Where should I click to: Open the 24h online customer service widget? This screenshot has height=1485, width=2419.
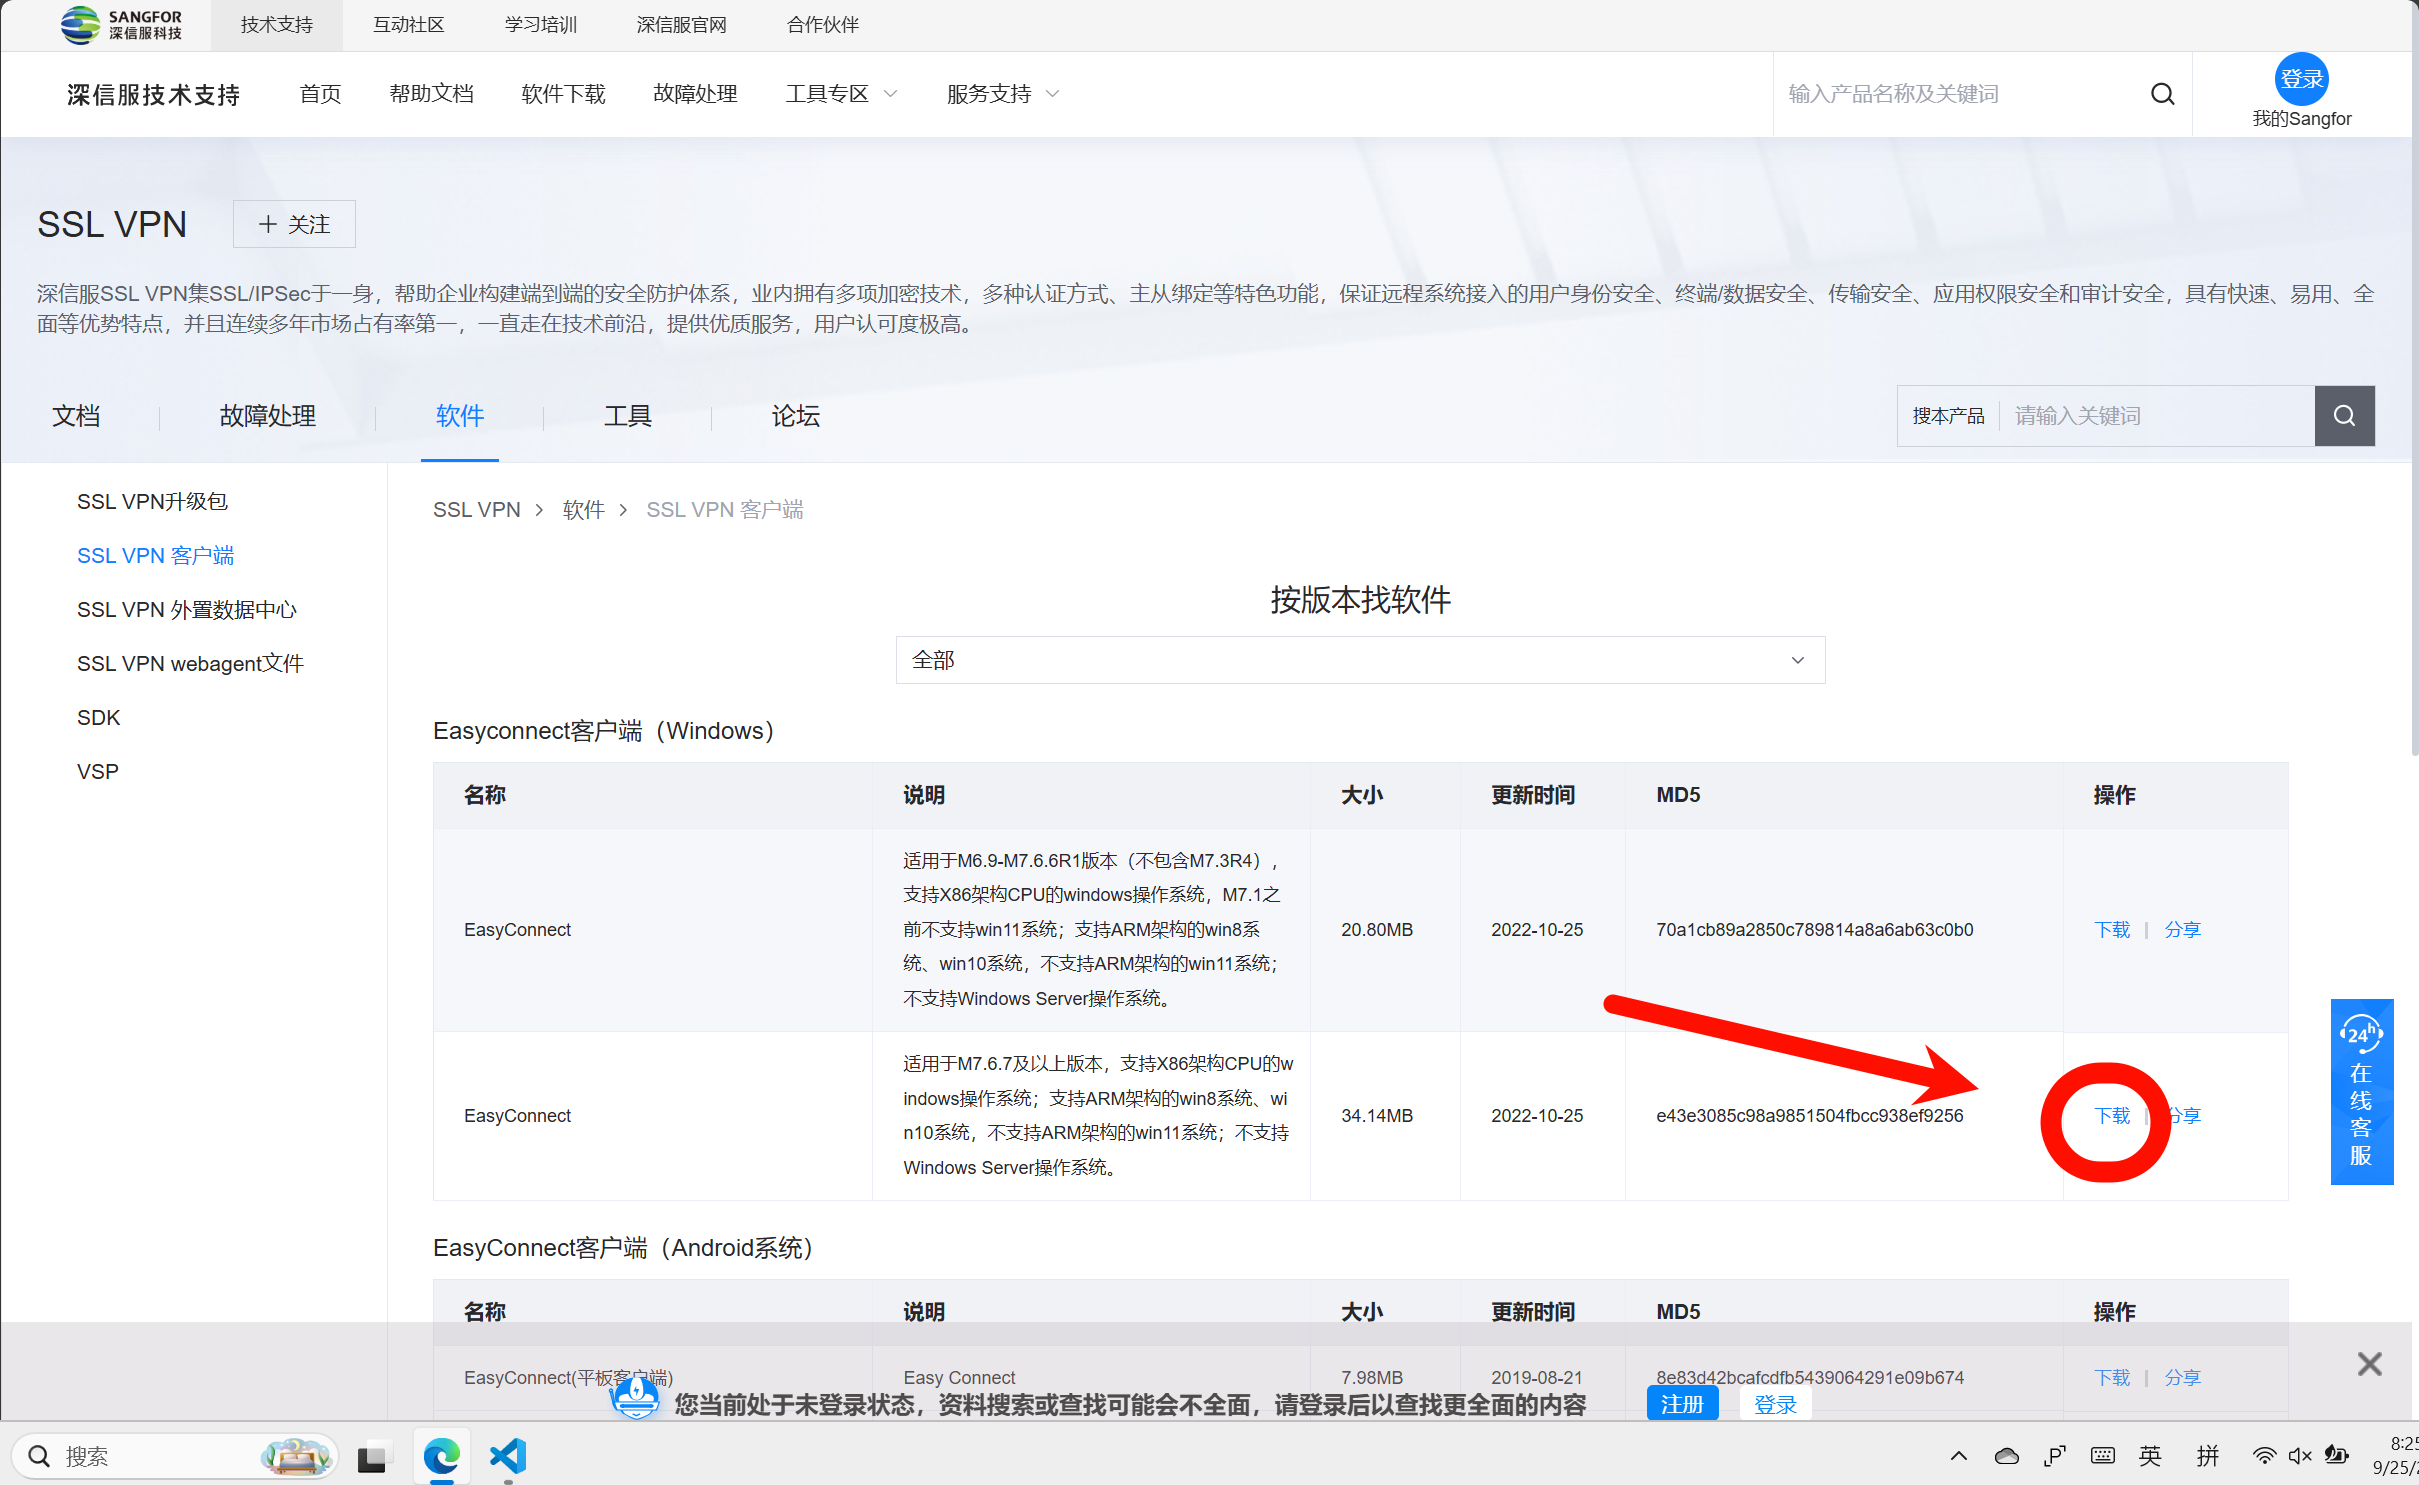point(2360,1092)
